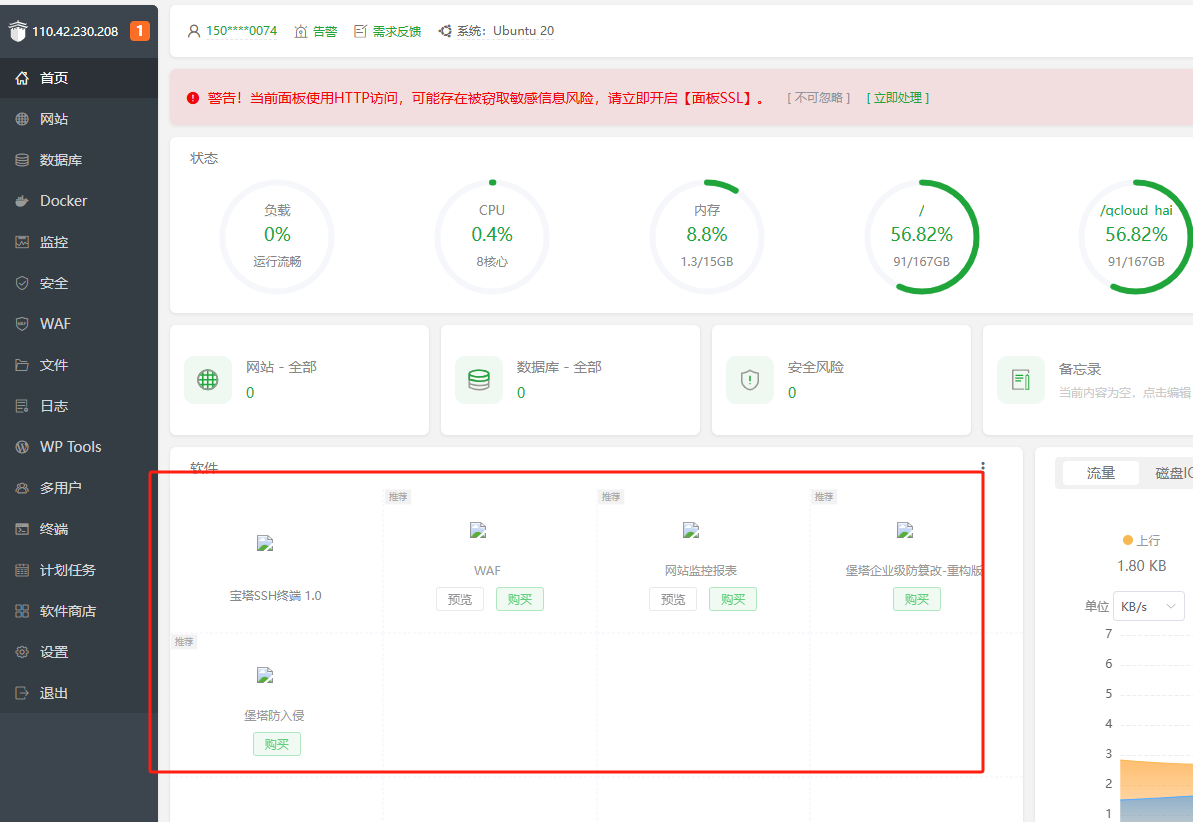The image size is (1193, 822).
Task: Click 预览 button under 网站监控报表
Action: pyautogui.click(x=673, y=599)
